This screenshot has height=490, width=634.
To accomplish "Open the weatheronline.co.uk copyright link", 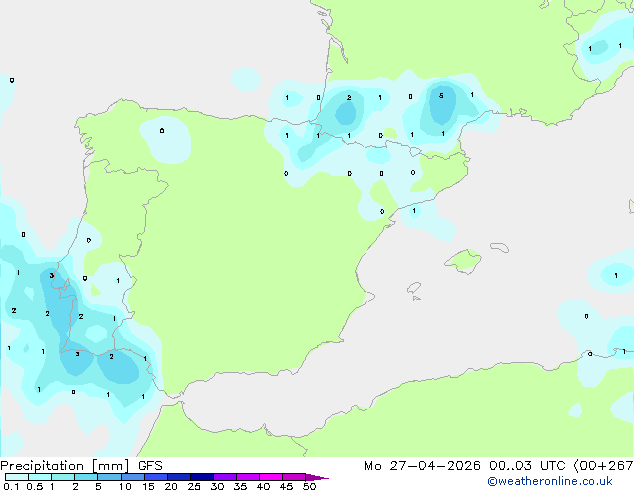I will (x=550, y=481).
